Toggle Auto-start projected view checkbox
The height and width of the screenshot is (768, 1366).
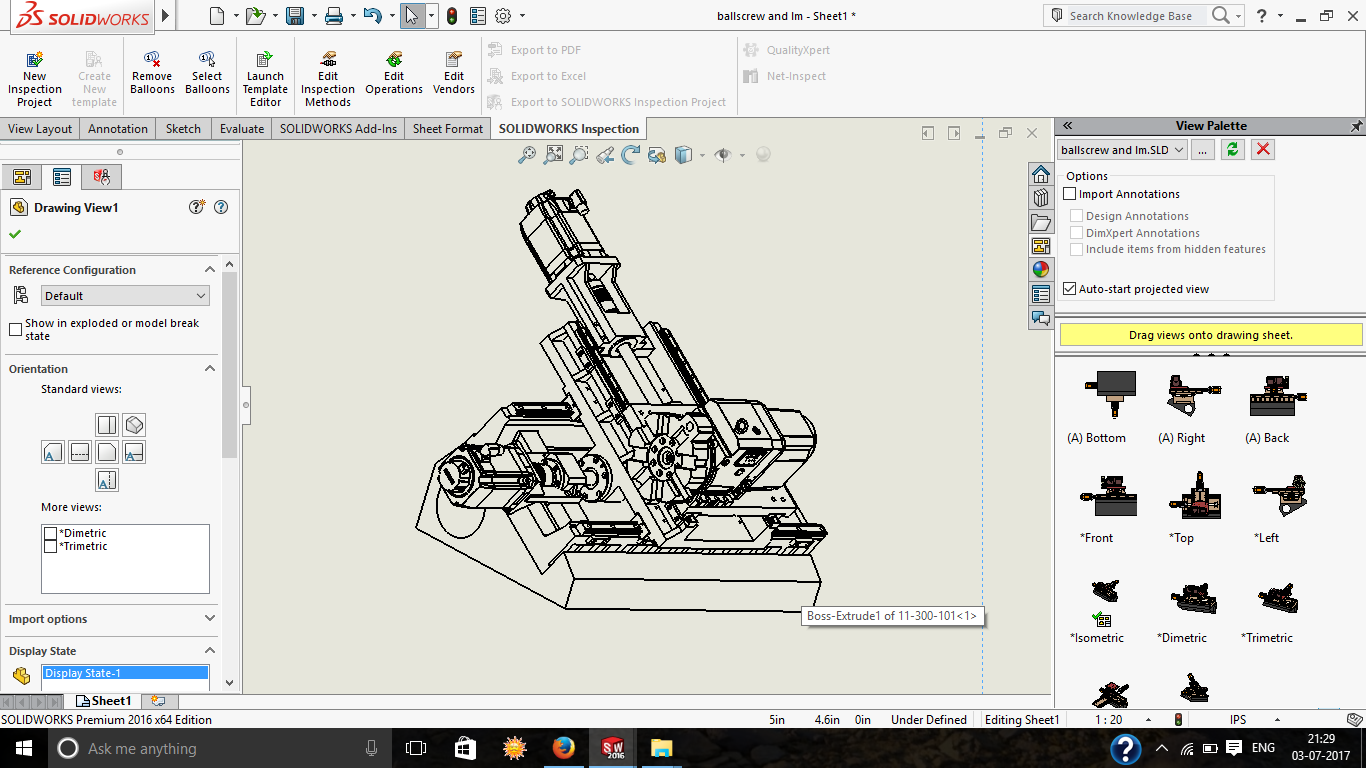[x=1070, y=289]
